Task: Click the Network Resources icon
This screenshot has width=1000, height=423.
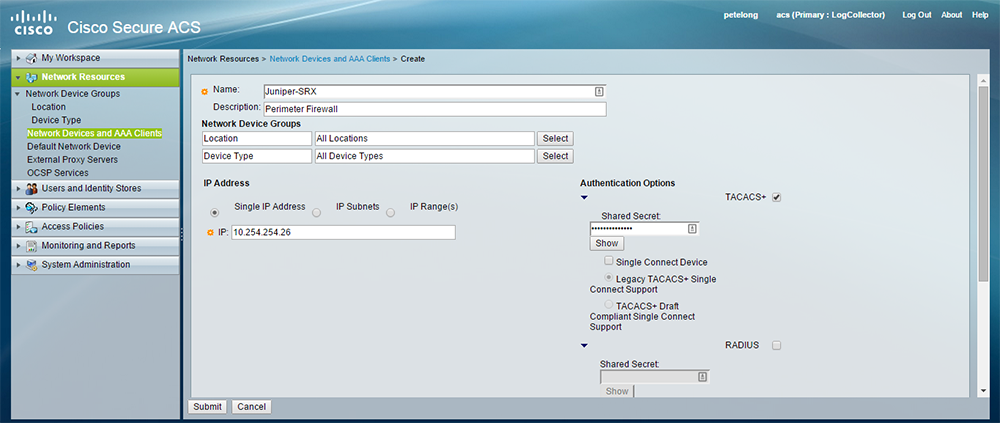Action: click(32, 77)
